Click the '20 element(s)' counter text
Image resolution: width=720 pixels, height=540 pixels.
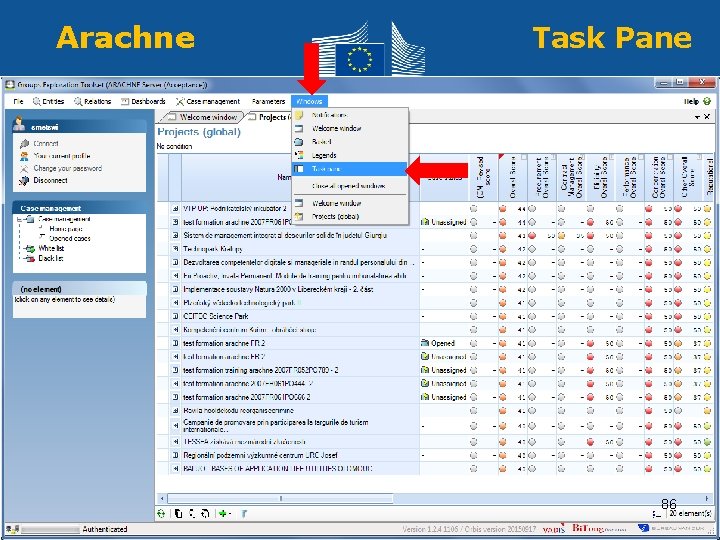pos(690,514)
